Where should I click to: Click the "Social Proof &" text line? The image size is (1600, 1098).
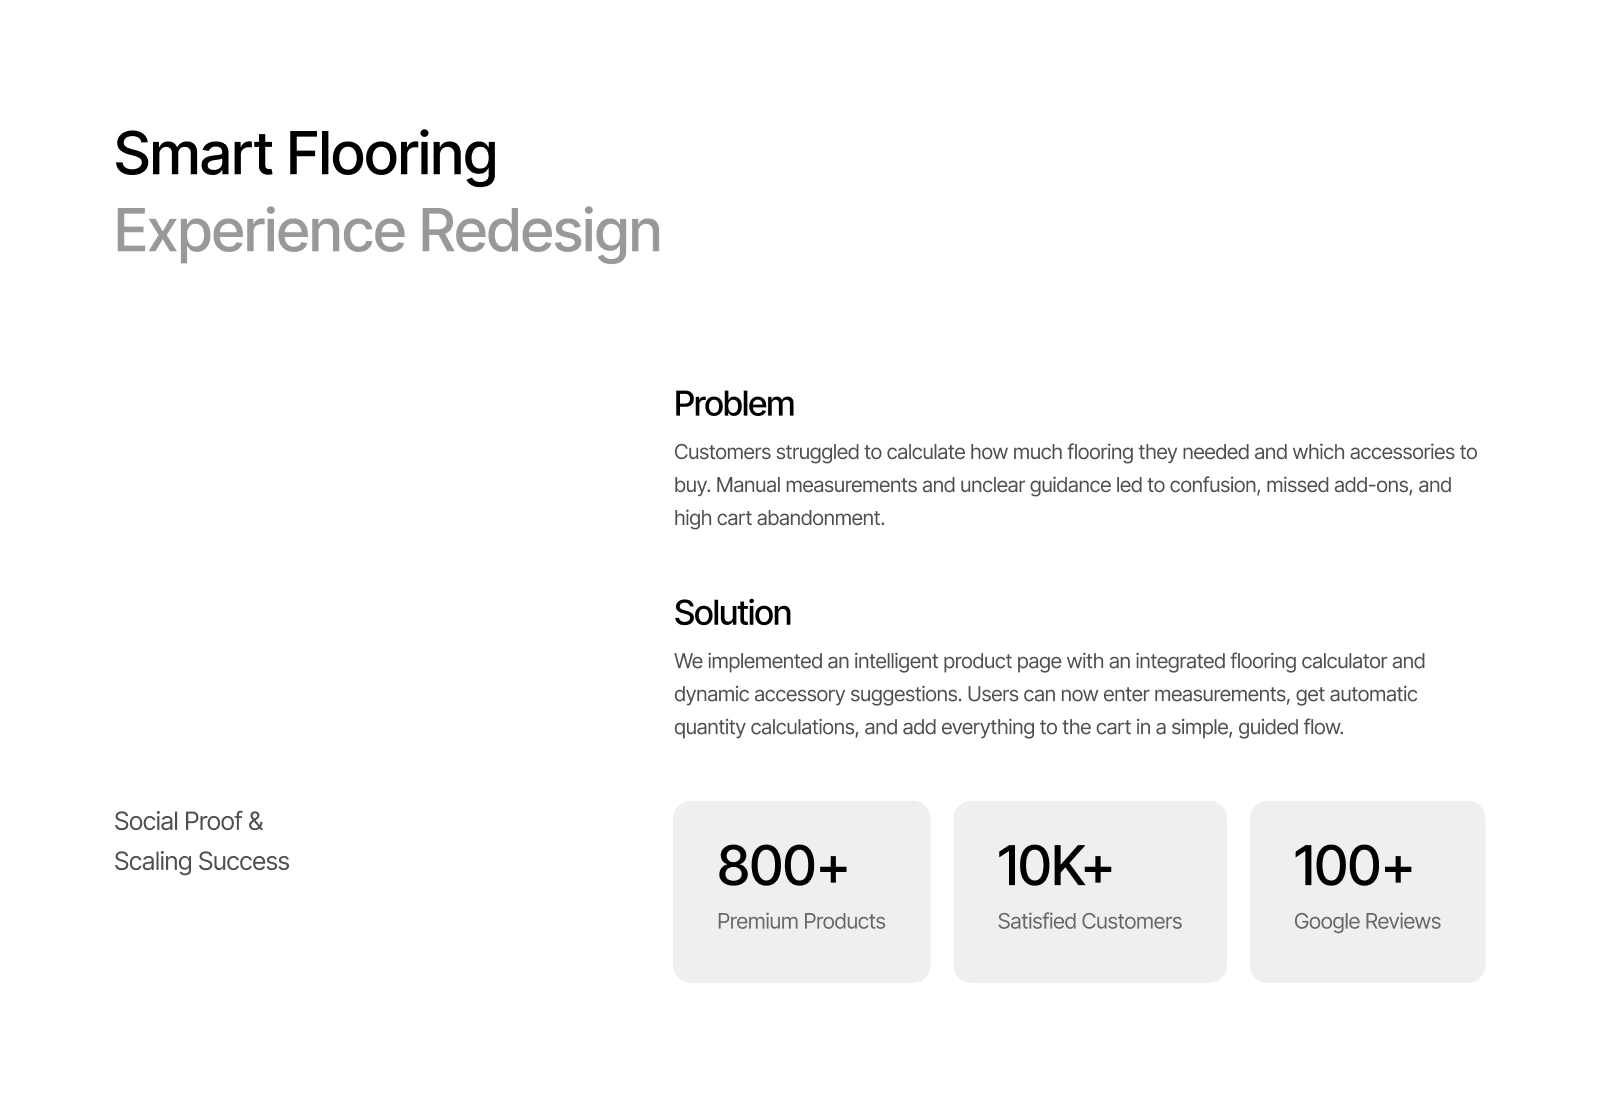pyautogui.click(x=188, y=821)
